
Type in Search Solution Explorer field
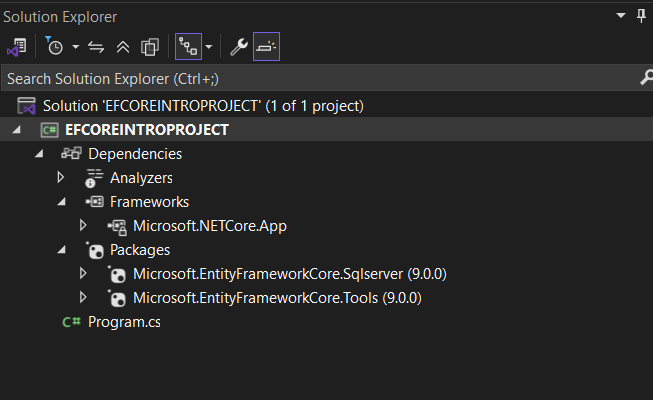300,78
